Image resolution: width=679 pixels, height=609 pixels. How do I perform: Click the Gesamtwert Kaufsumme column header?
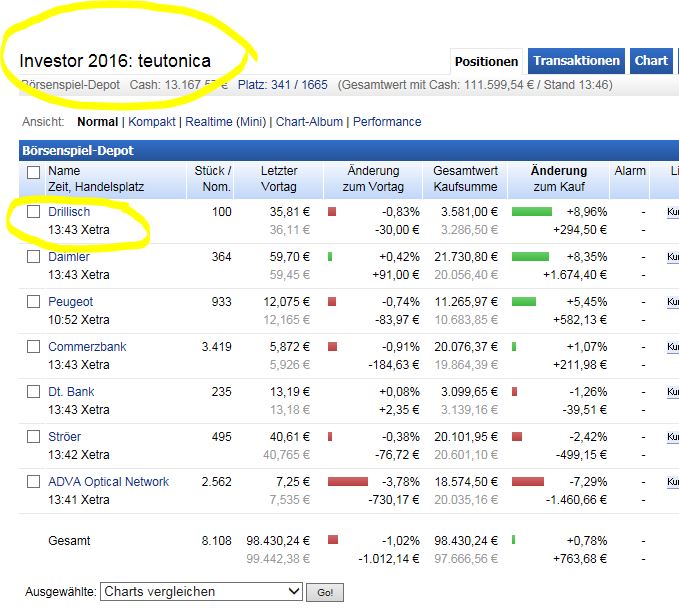tap(466, 179)
